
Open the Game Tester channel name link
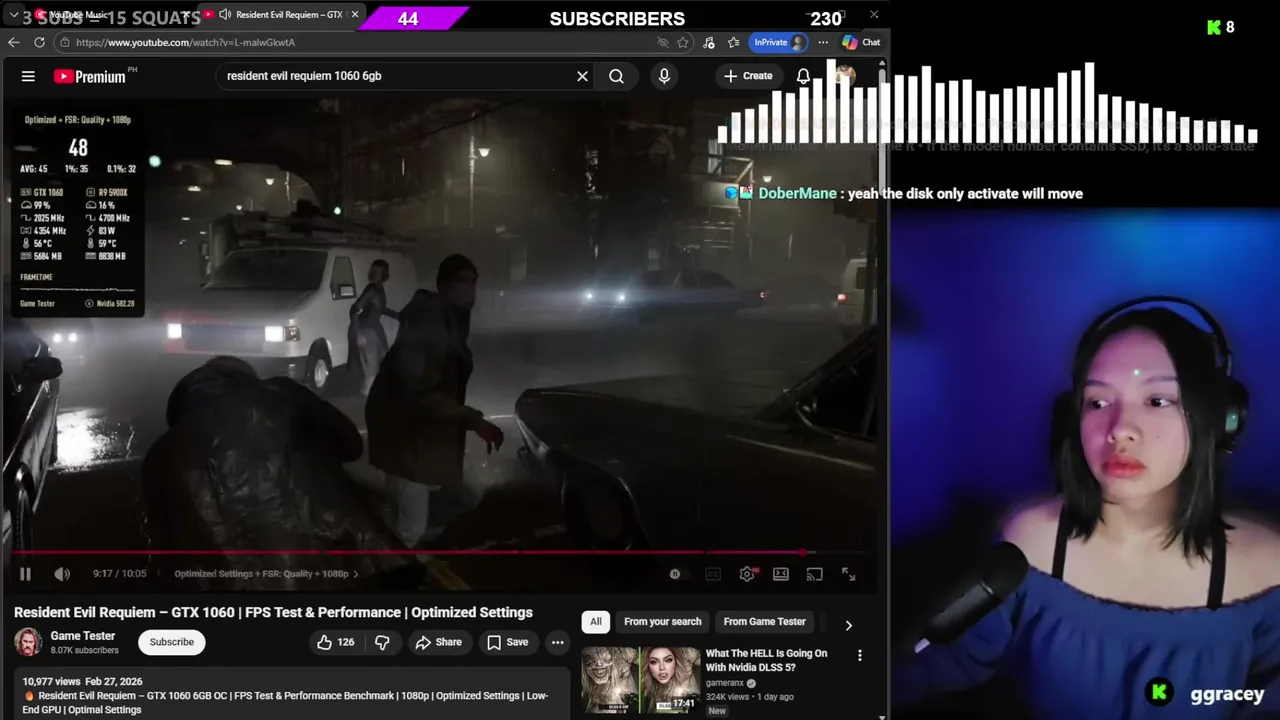pos(83,636)
